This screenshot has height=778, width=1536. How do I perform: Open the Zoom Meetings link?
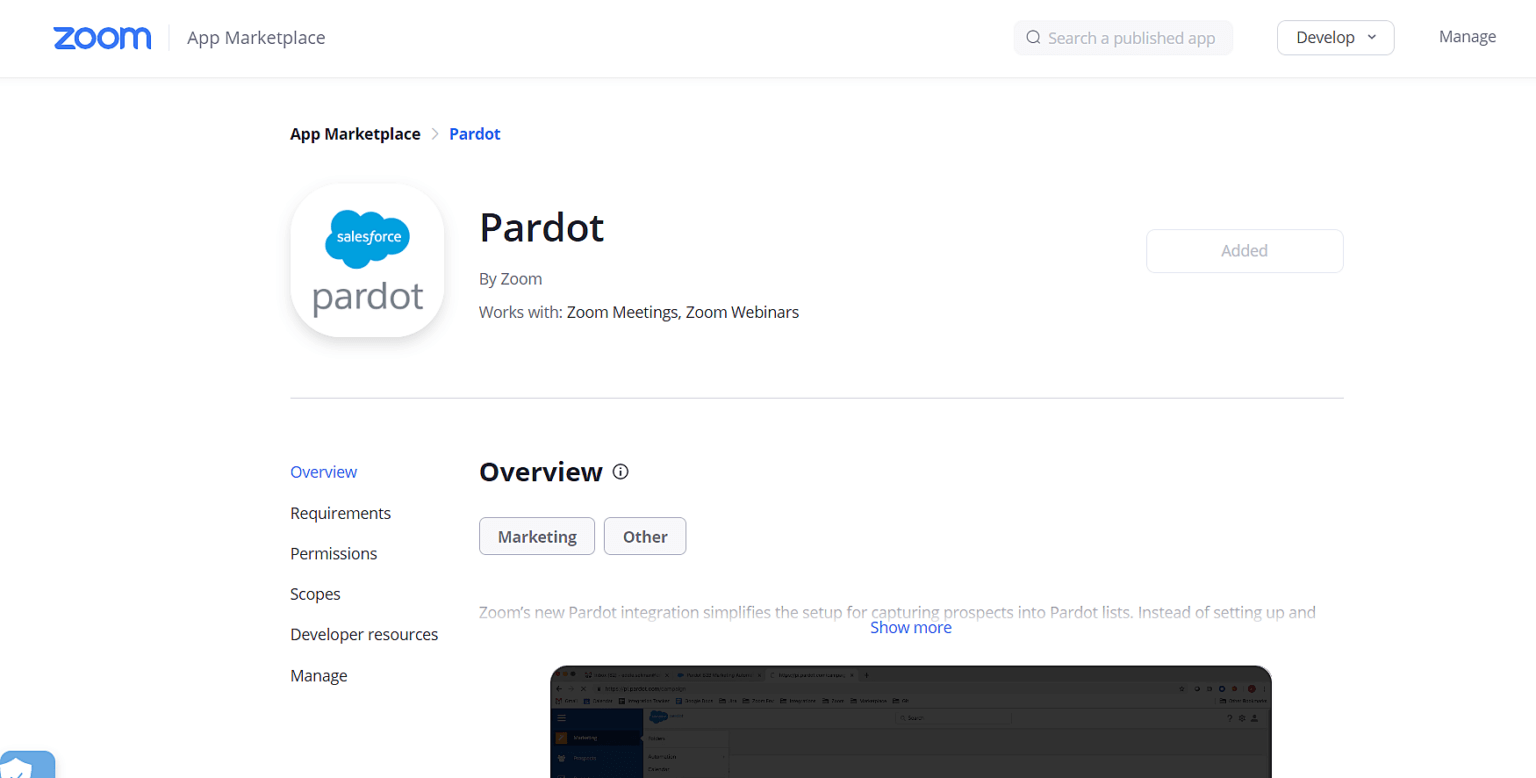(622, 311)
